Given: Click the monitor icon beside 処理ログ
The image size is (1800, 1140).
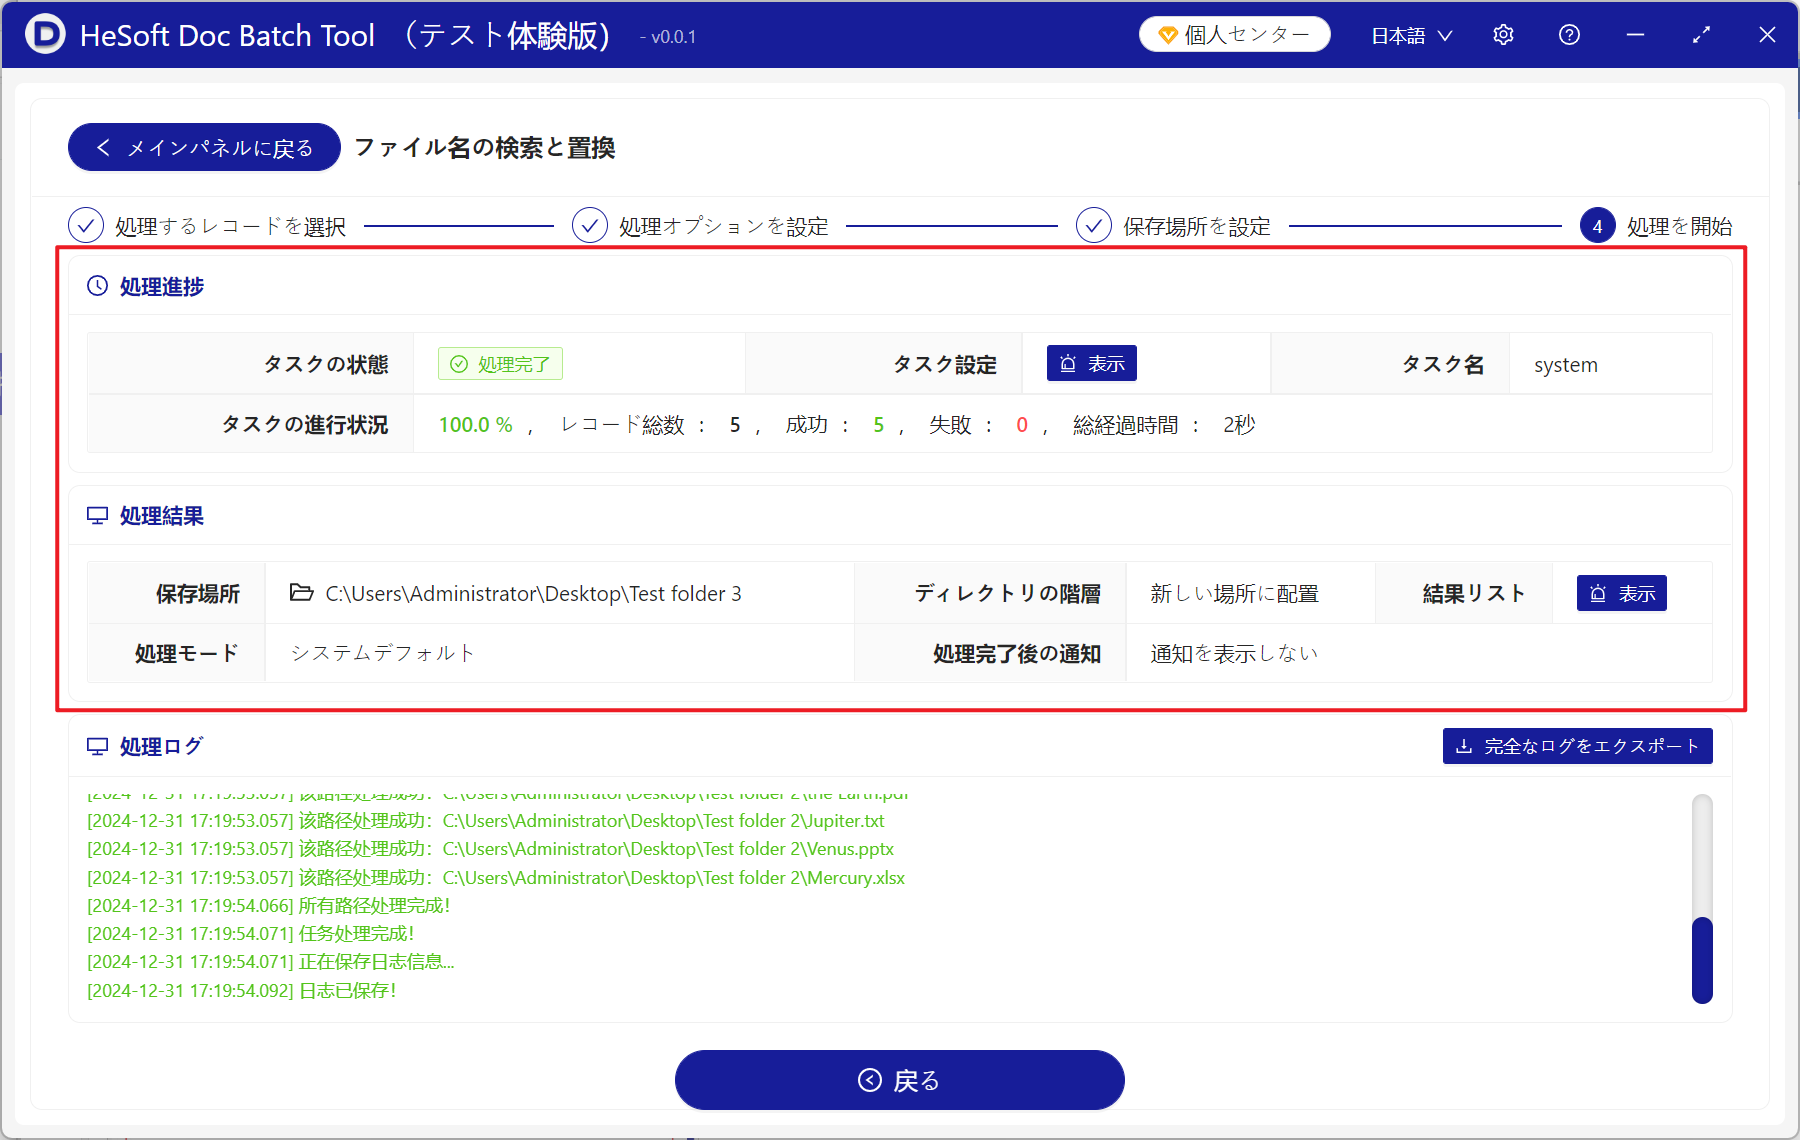Looking at the screenshot, I should (97, 747).
